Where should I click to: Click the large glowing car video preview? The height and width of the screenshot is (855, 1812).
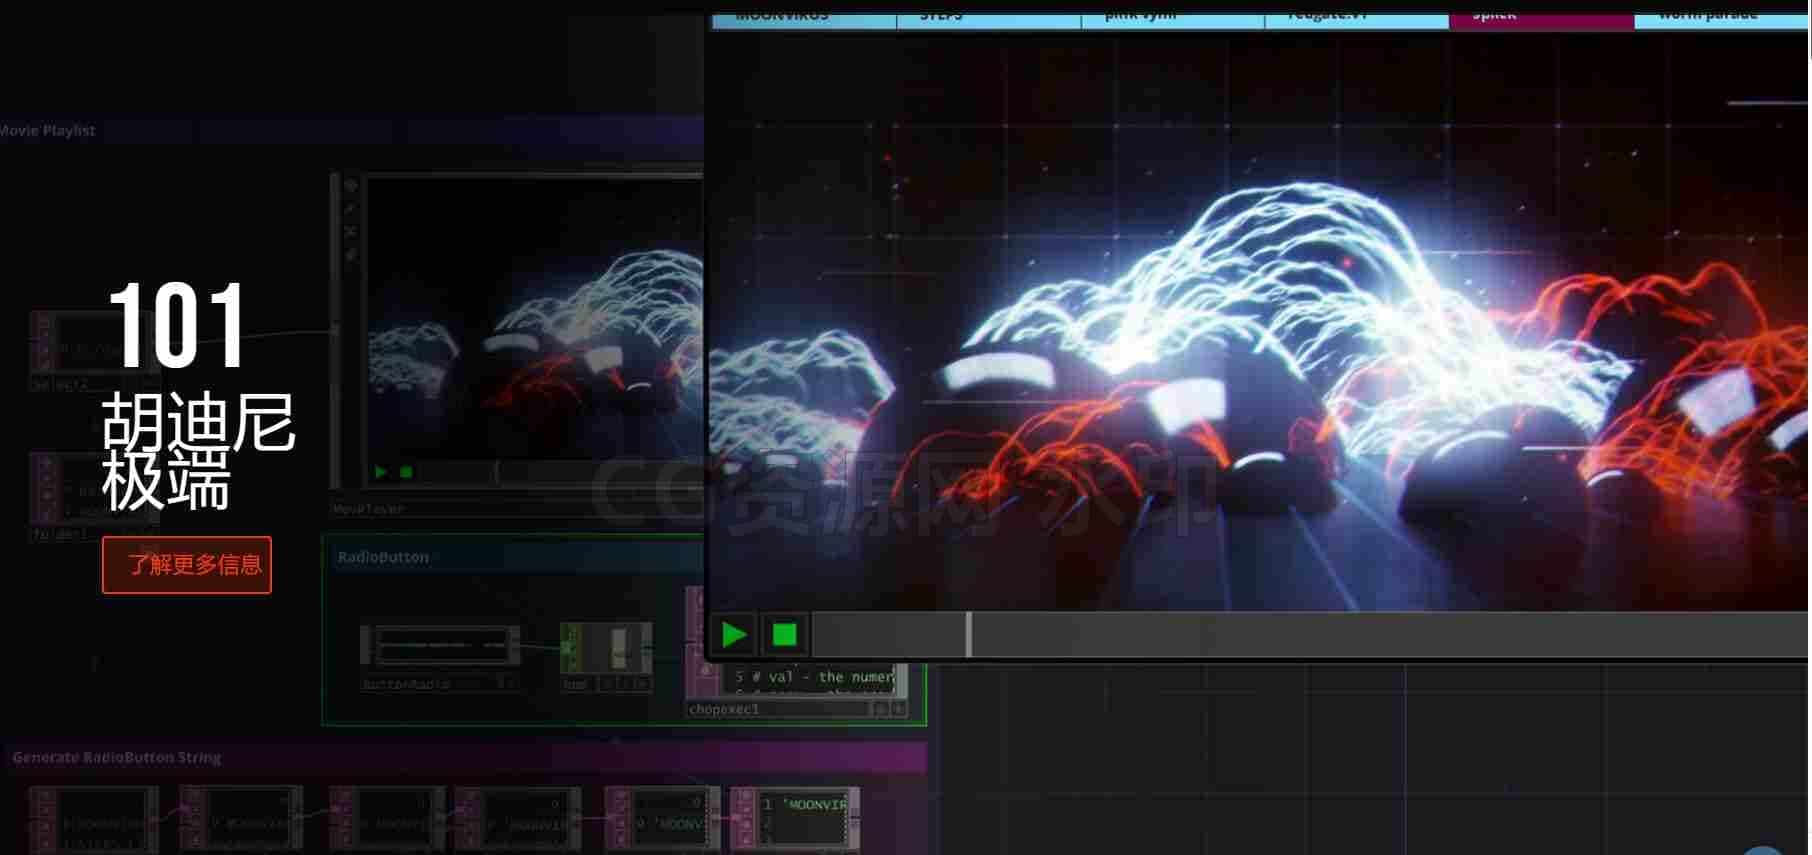coord(1259,320)
